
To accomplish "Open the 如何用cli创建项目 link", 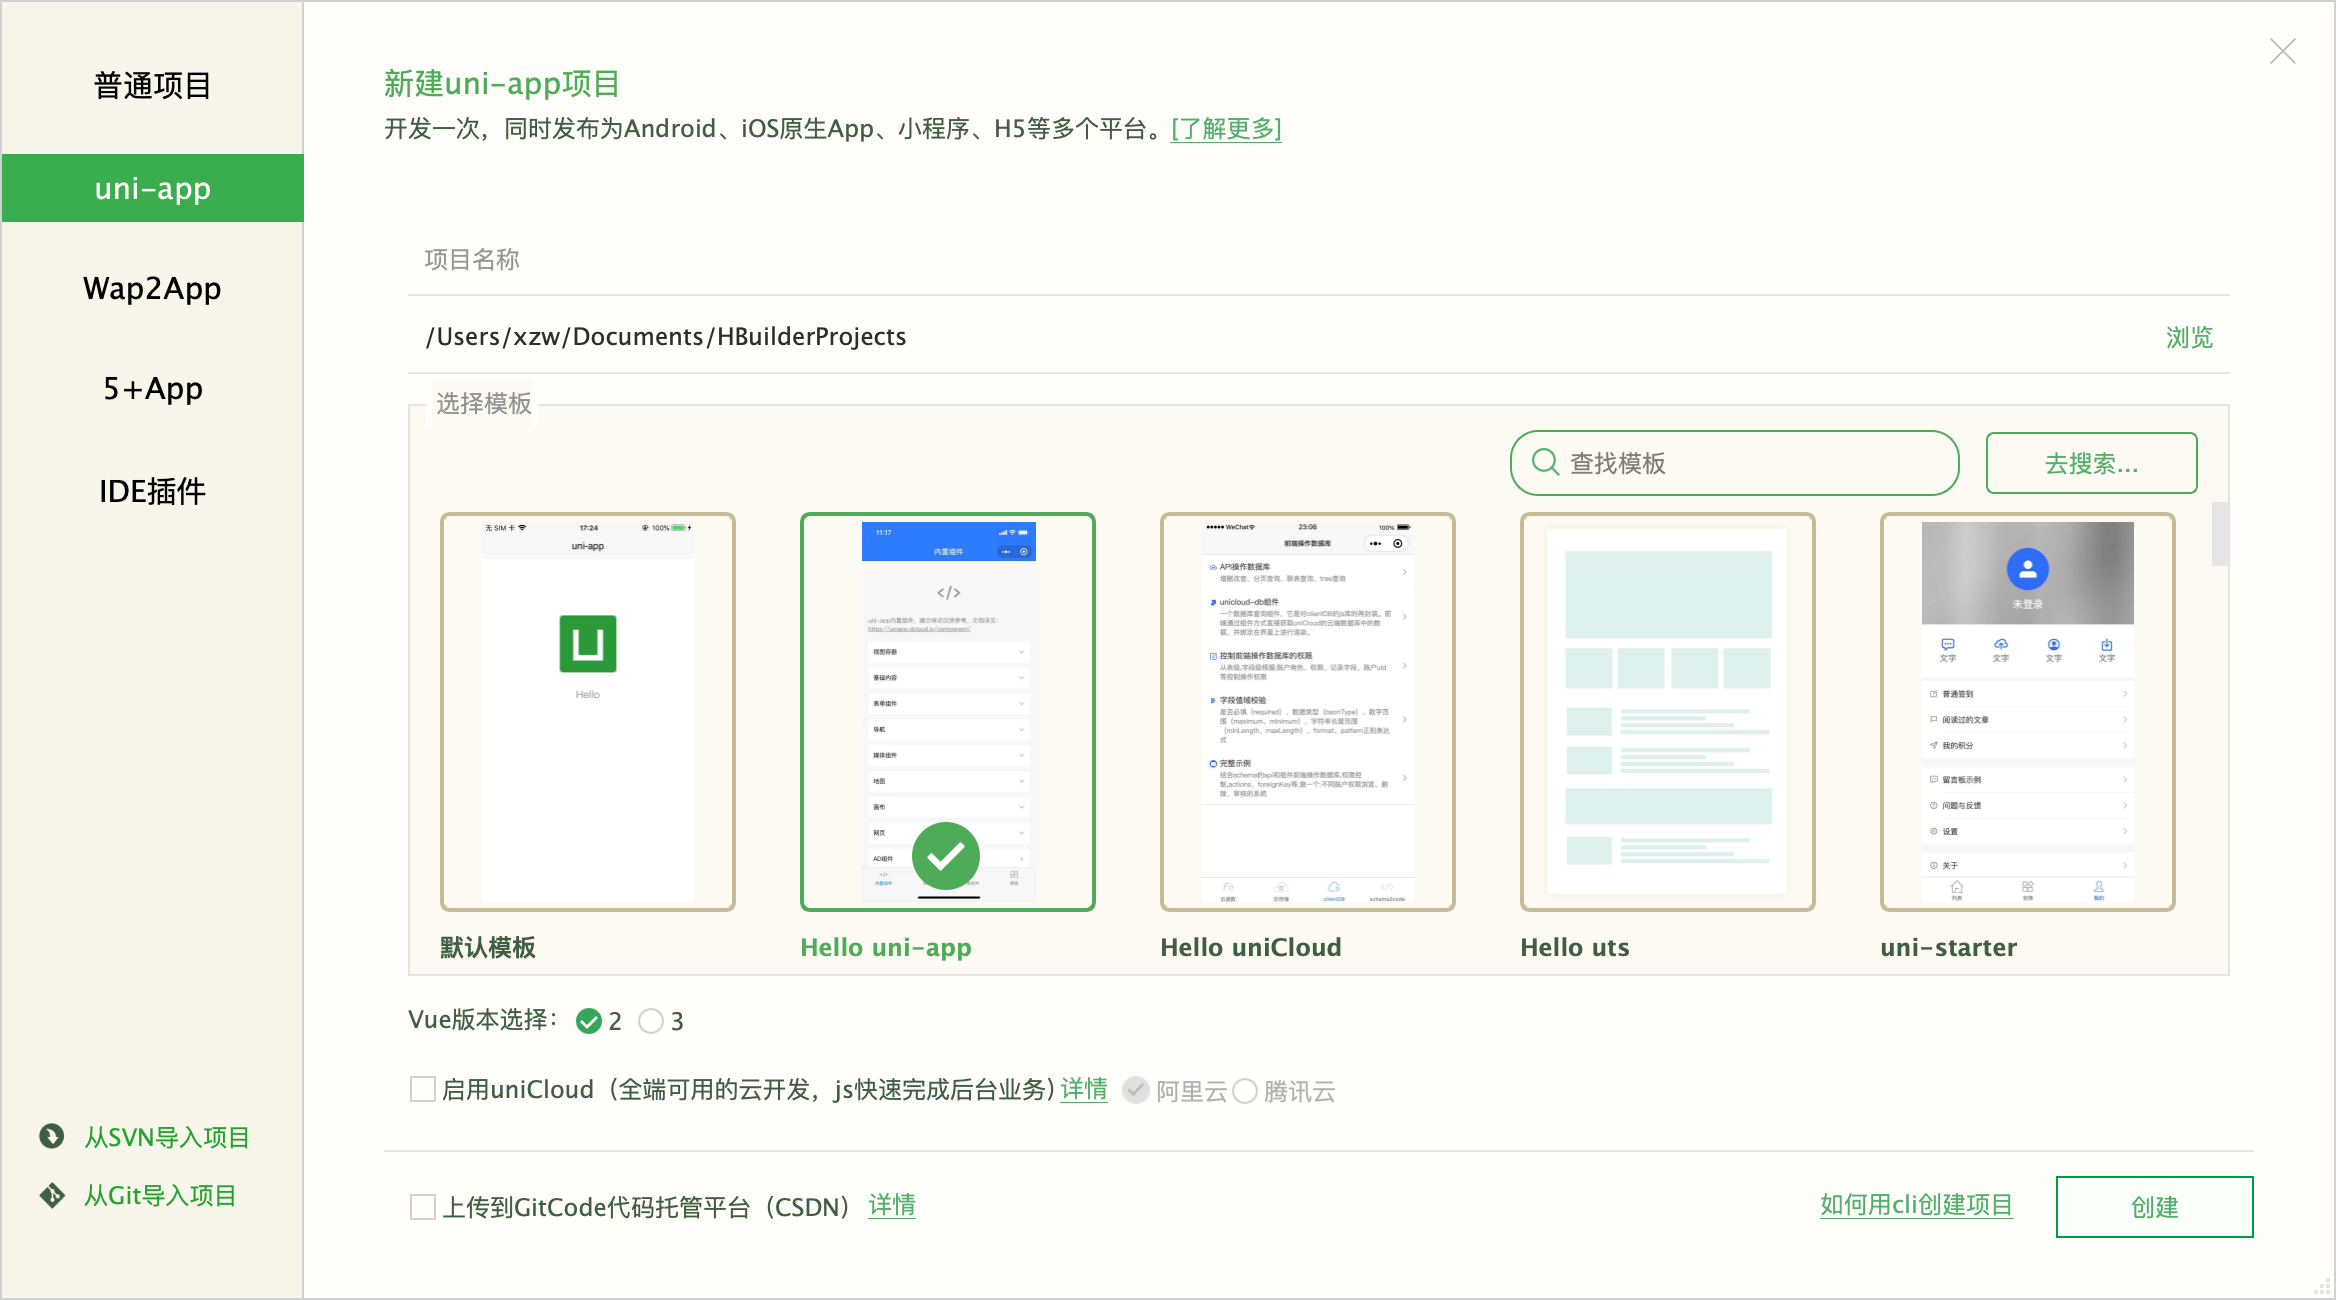I will [x=1917, y=1206].
